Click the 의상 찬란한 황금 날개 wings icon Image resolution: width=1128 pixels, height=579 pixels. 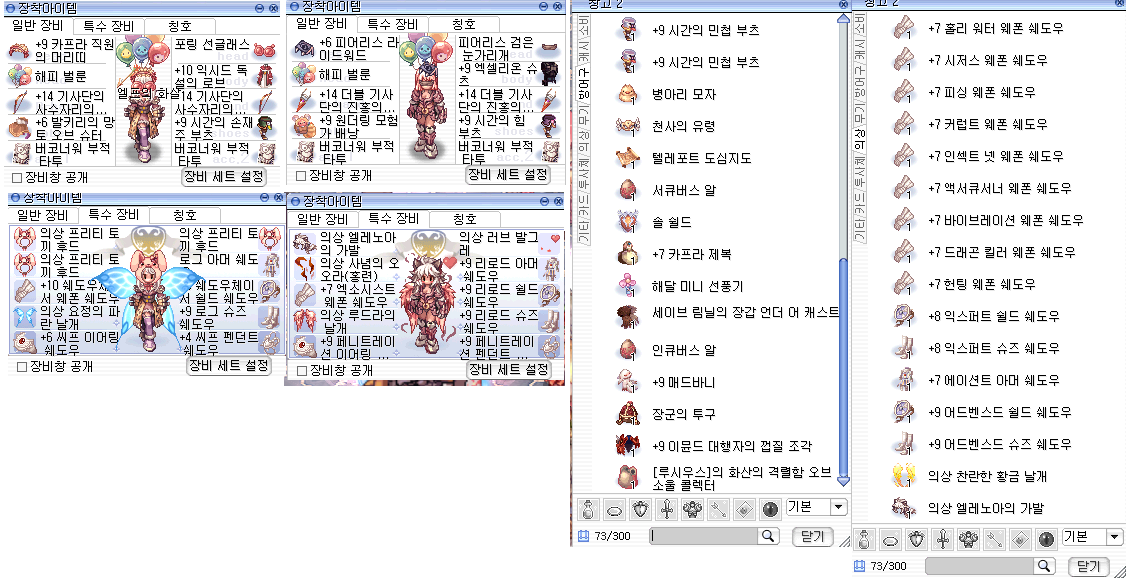[904, 475]
